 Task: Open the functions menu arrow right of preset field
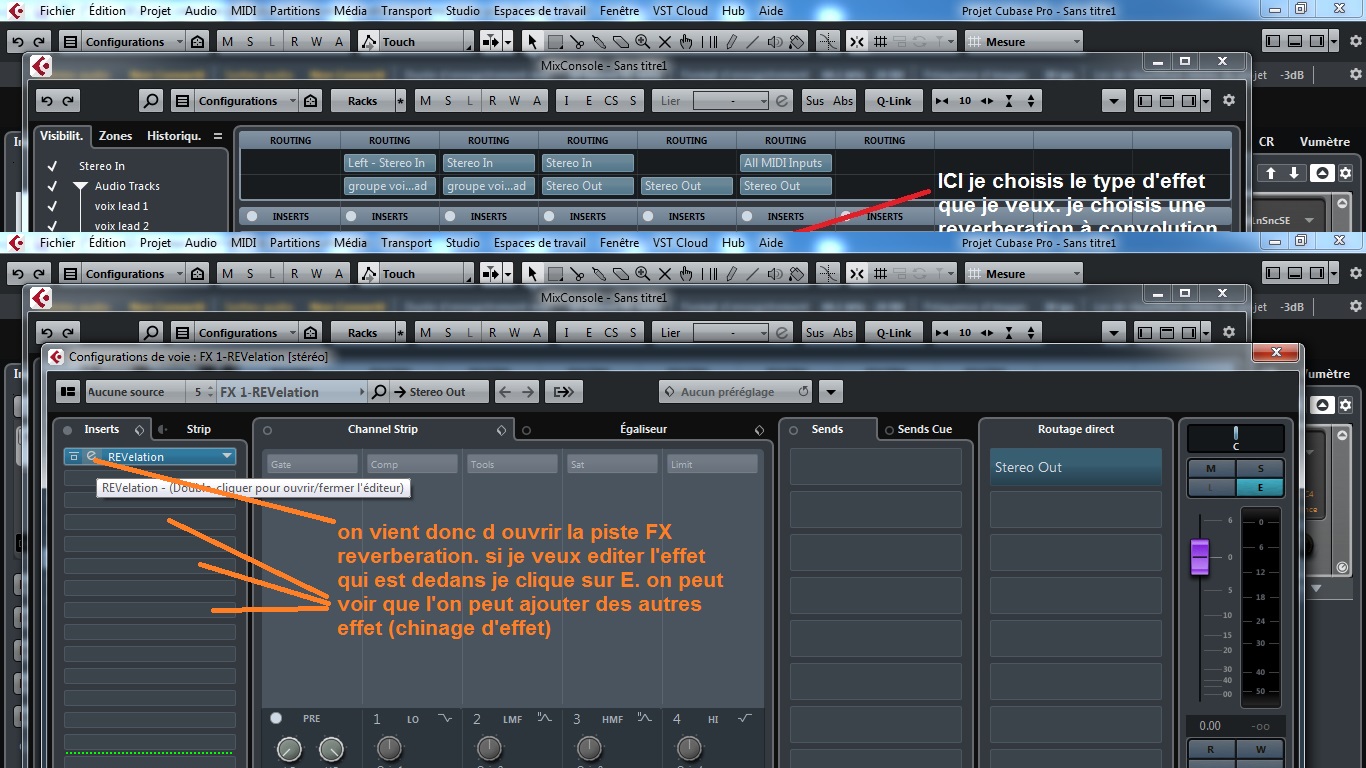(830, 392)
